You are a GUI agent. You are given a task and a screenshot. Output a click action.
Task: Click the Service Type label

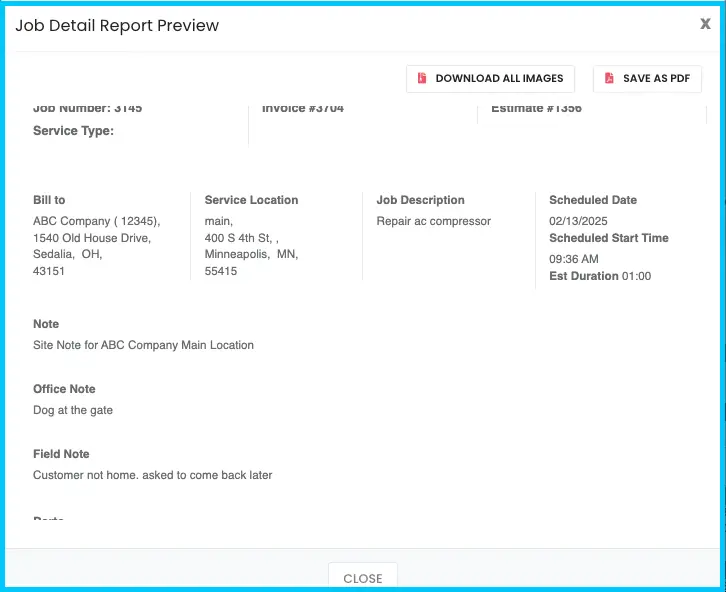[x=73, y=131]
